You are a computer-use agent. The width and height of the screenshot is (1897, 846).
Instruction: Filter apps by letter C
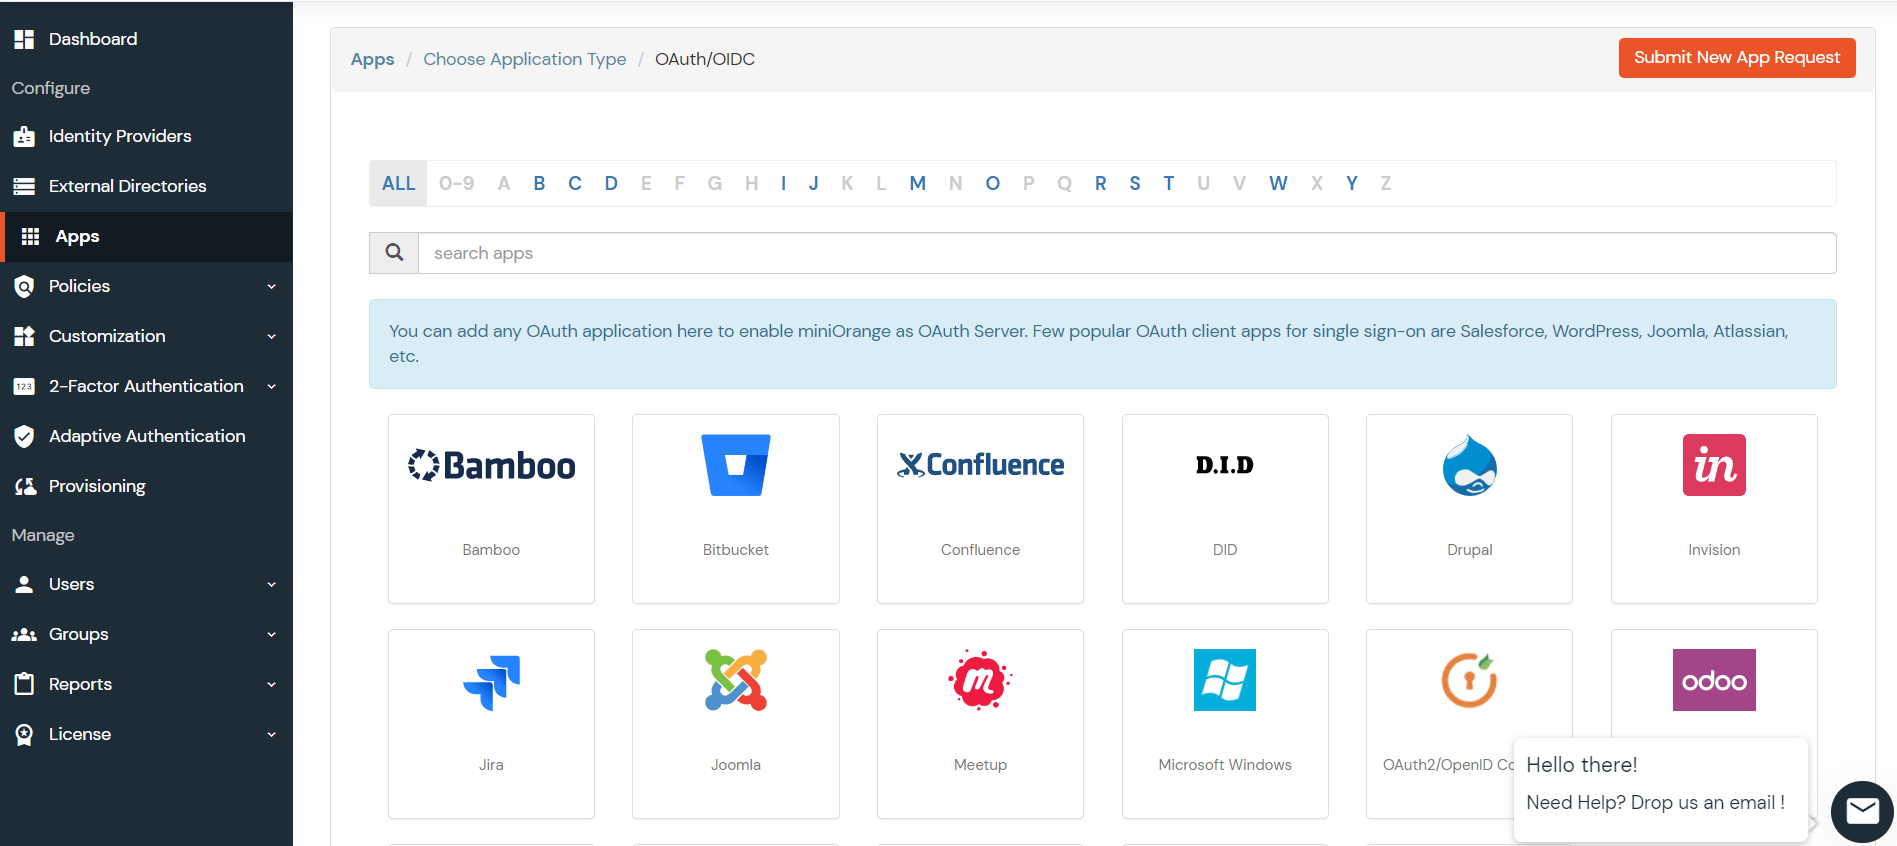(x=575, y=183)
